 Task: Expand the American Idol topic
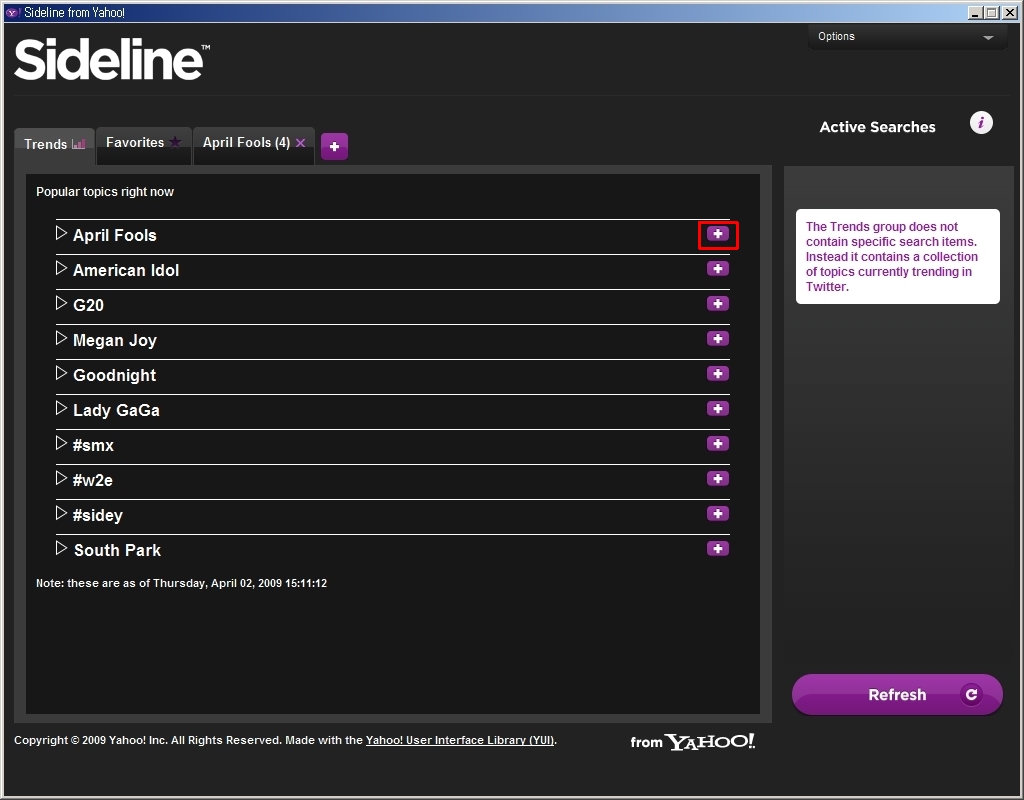[61, 268]
